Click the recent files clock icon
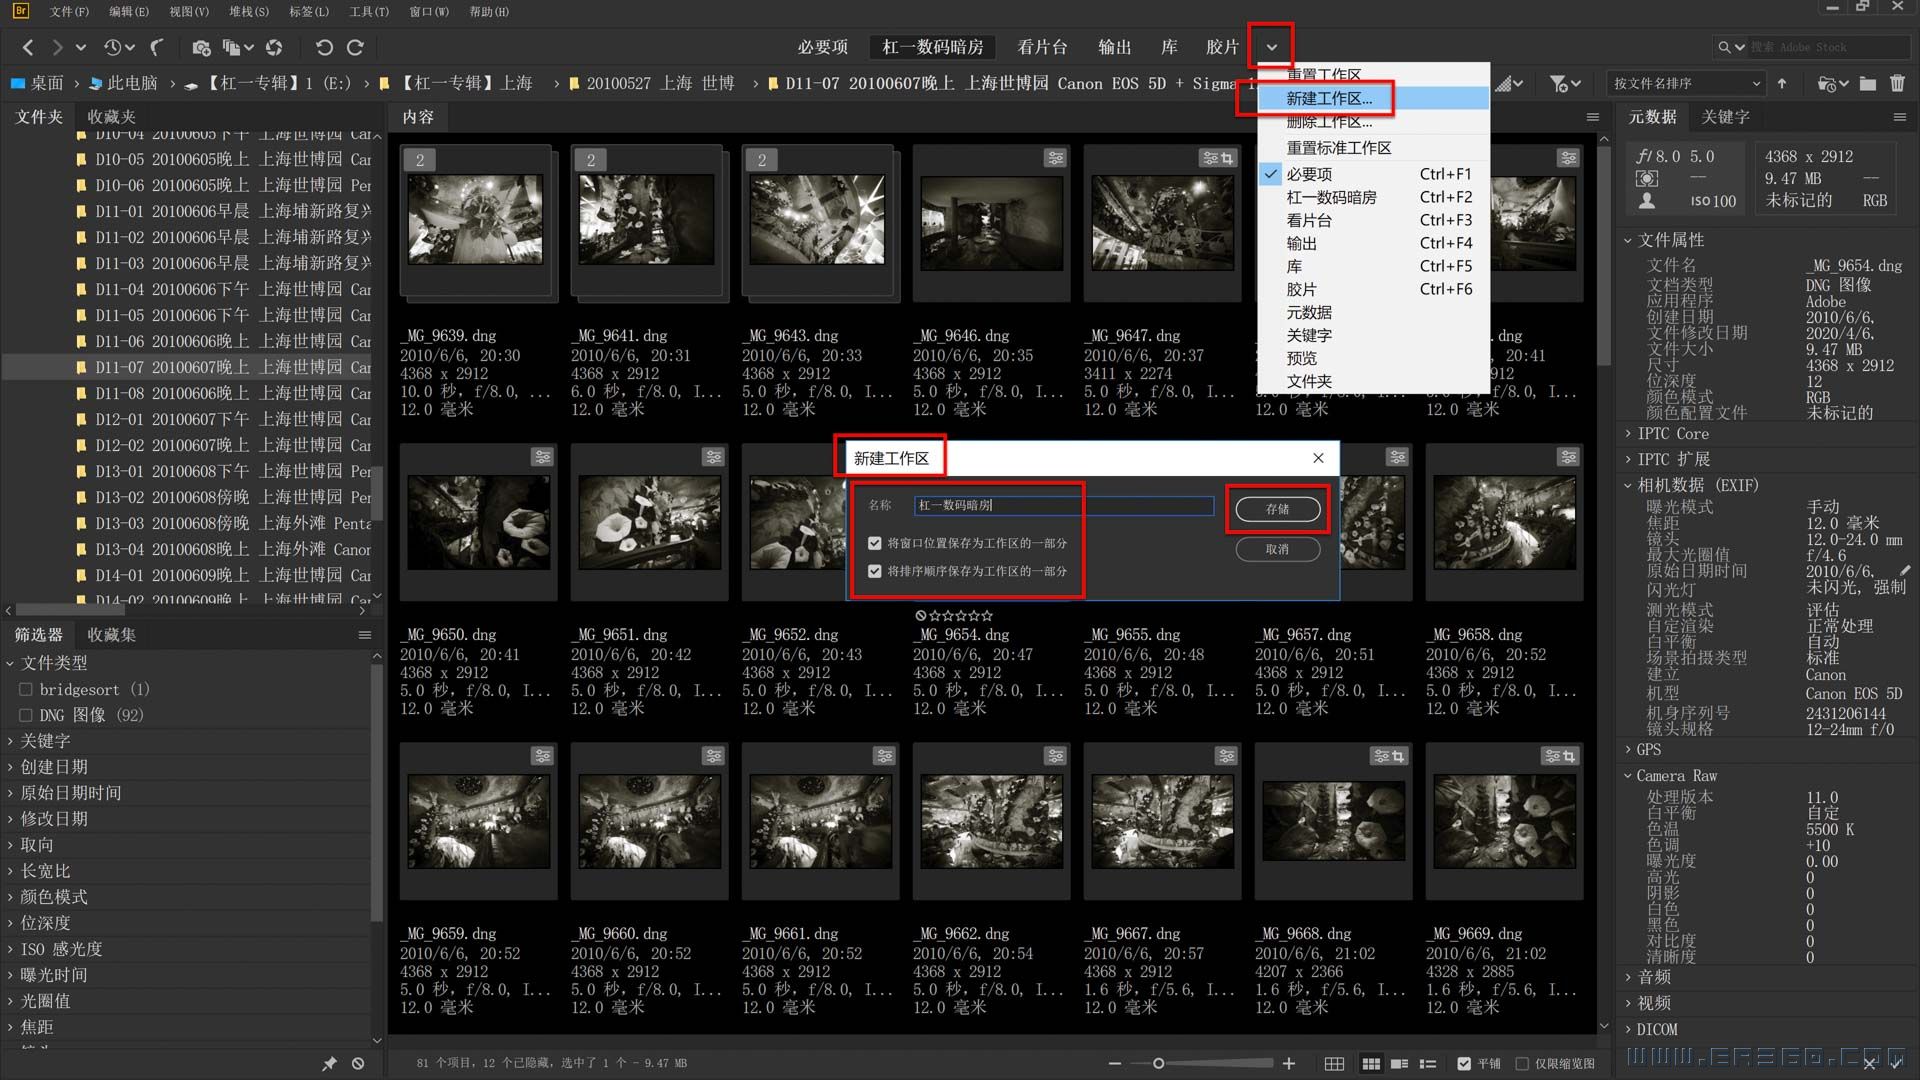Screen dimensions: 1920x1080 point(113,47)
